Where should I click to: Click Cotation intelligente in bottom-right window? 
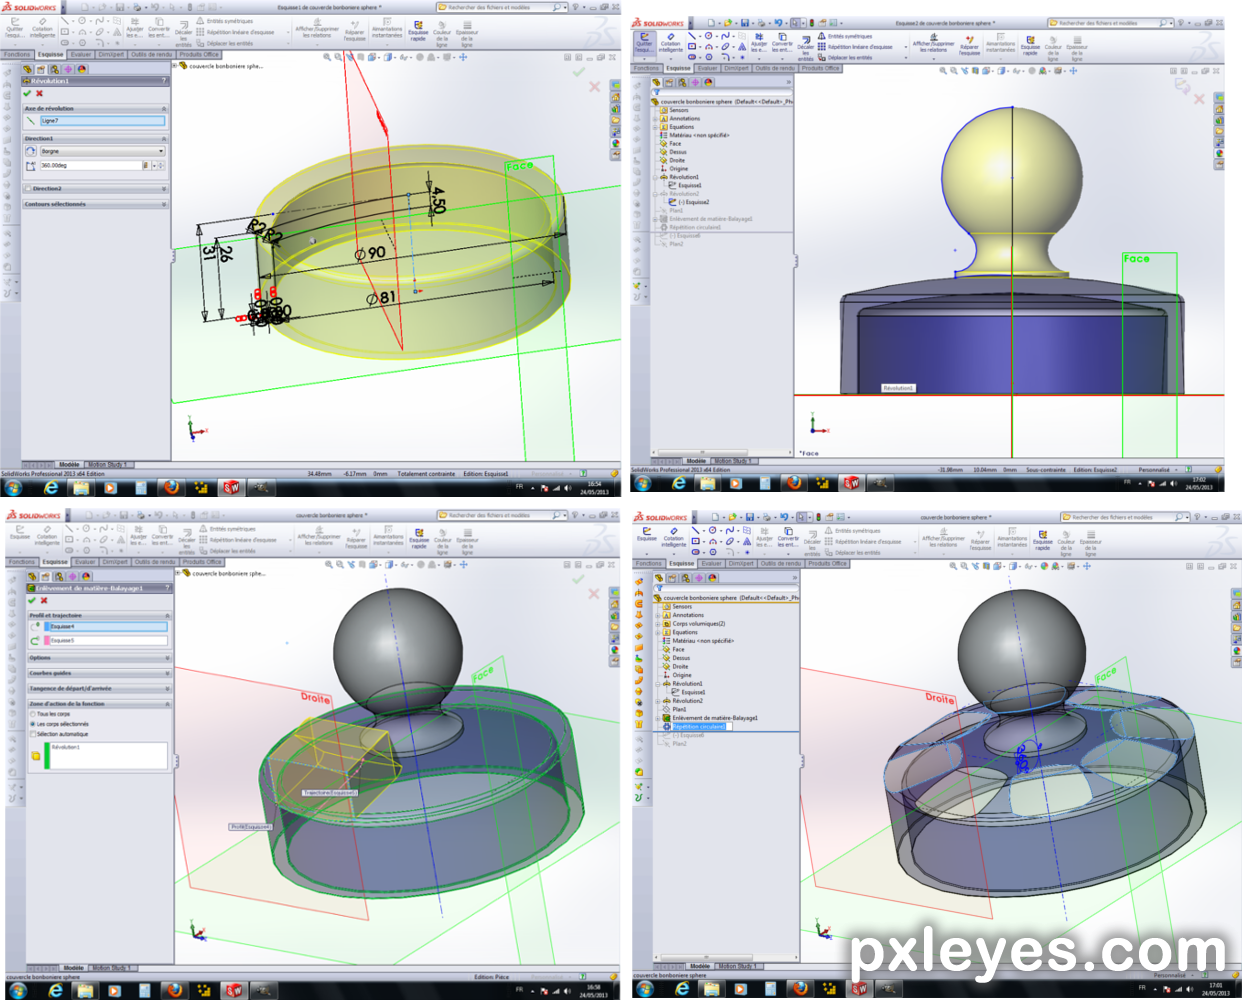[x=674, y=538]
